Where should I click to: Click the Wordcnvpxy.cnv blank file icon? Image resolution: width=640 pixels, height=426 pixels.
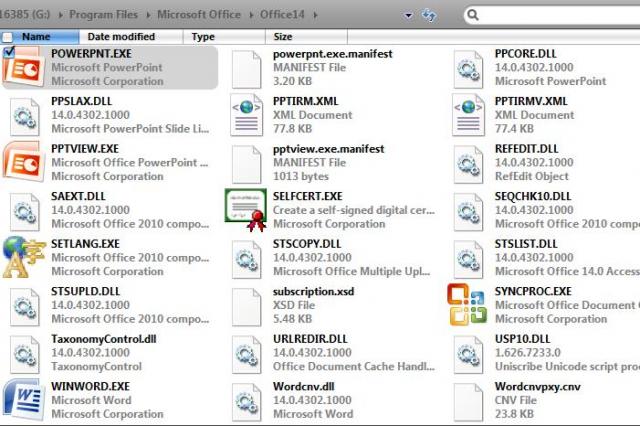coord(468,402)
